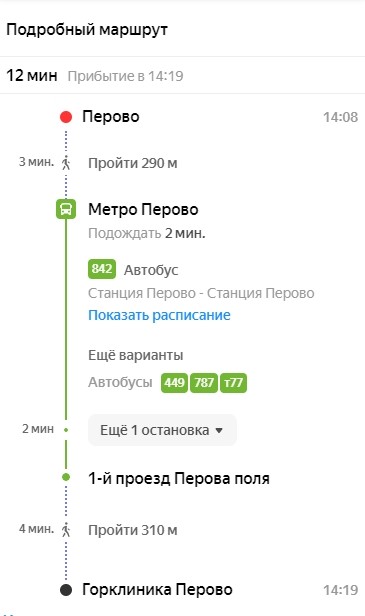Screen dimensions: 365x616
Task: Select bus route 842 badge
Action: (x=102, y=269)
